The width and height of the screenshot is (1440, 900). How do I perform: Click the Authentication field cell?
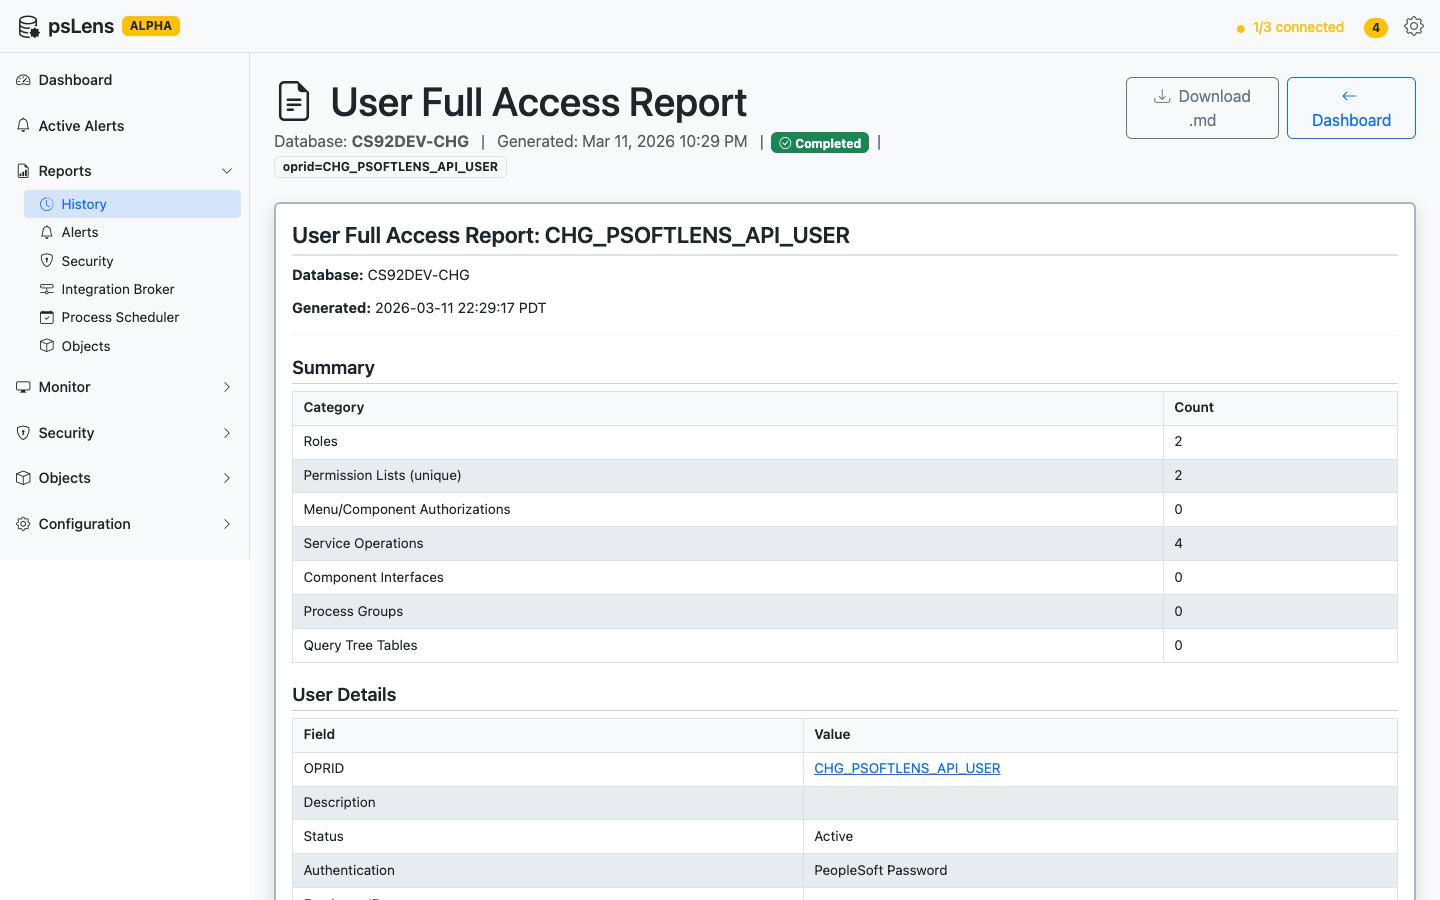[548, 870]
